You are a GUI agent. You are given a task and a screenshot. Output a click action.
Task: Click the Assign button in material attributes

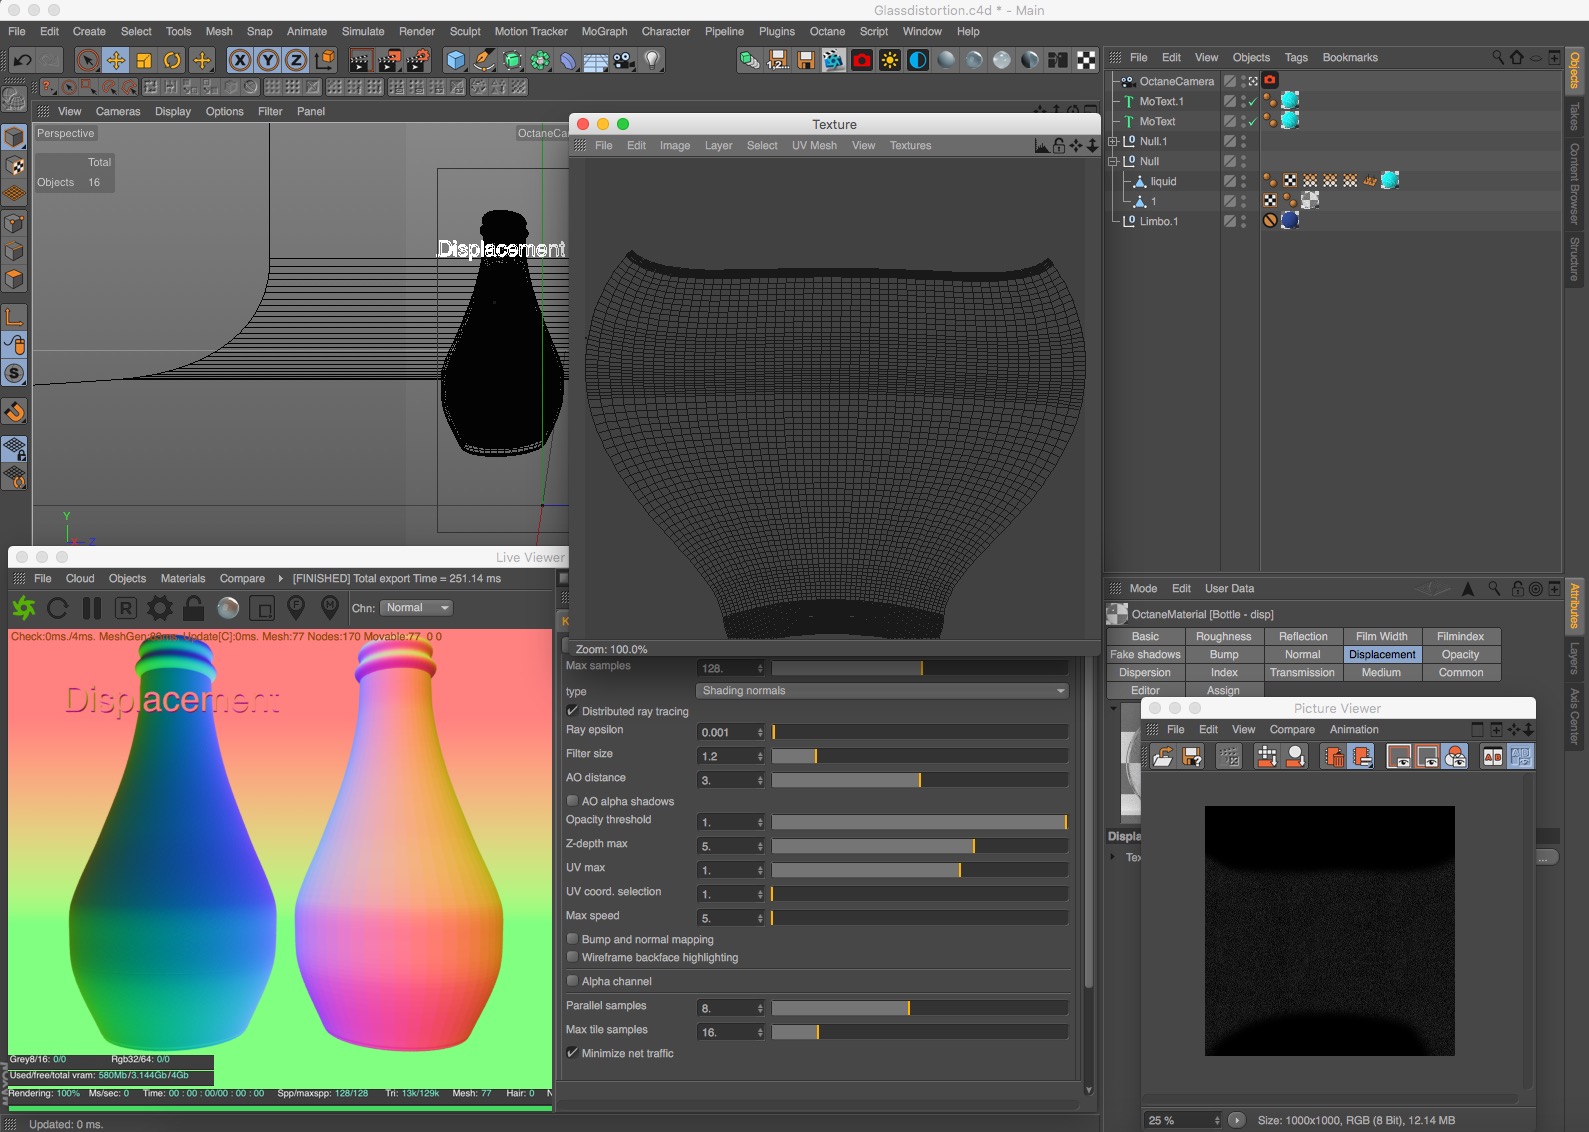click(1223, 690)
